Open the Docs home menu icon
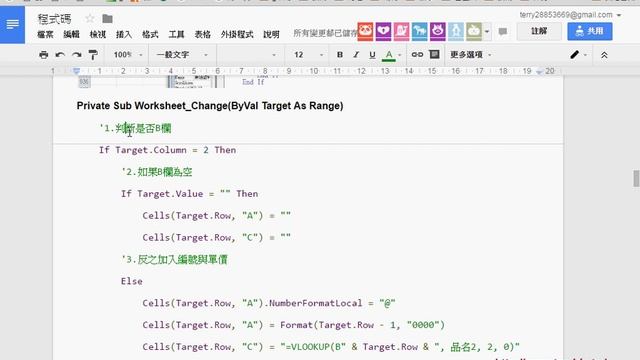The width and height of the screenshot is (640, 360). [x=12, y=24]
